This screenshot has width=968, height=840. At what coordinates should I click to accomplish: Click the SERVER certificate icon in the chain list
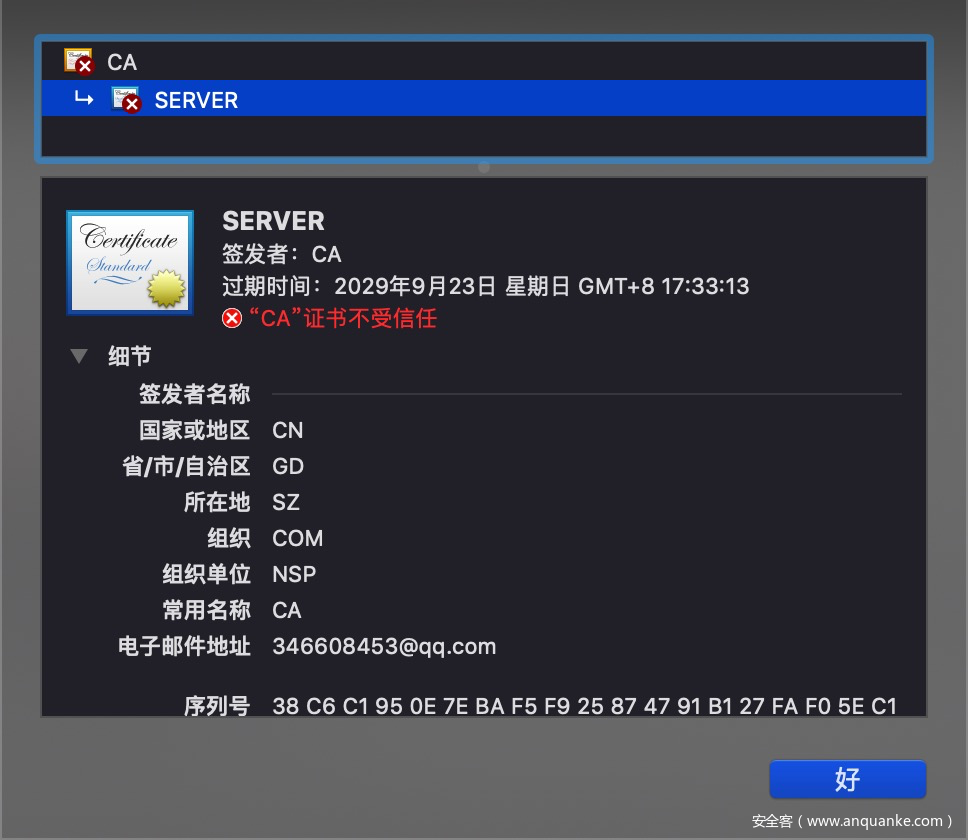[126, 100]
